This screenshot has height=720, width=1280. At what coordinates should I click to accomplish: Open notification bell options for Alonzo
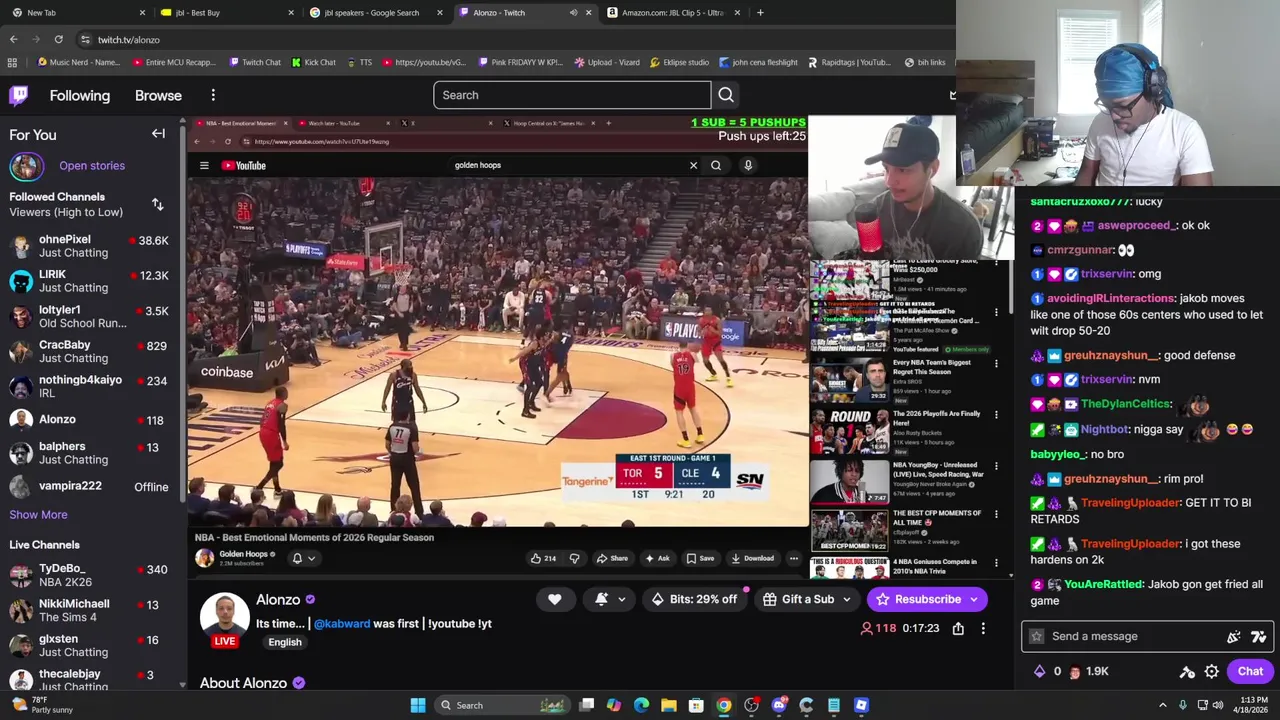(610, 599)
